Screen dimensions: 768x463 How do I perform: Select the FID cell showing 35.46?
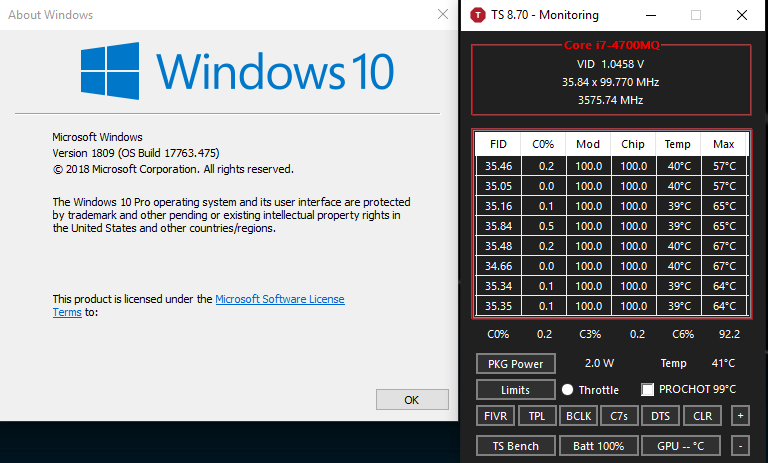tap(499, 166)
